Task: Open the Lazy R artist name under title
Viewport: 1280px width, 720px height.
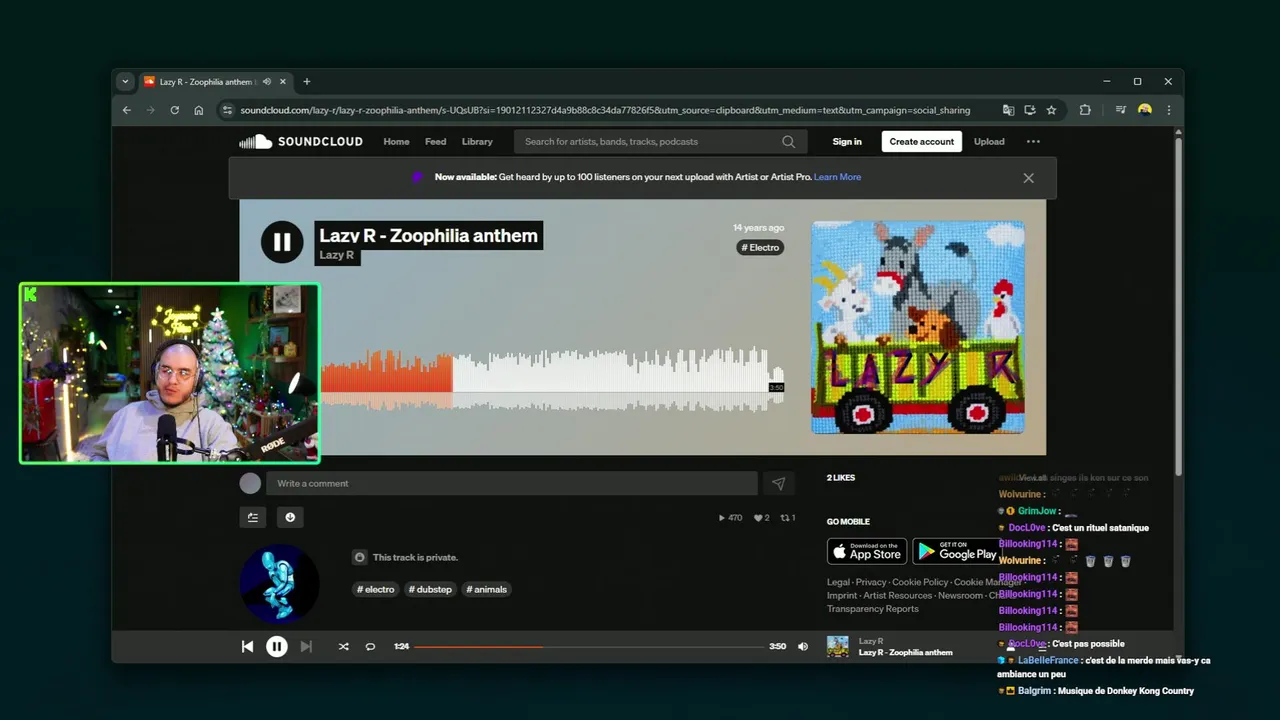Action: 336,255
